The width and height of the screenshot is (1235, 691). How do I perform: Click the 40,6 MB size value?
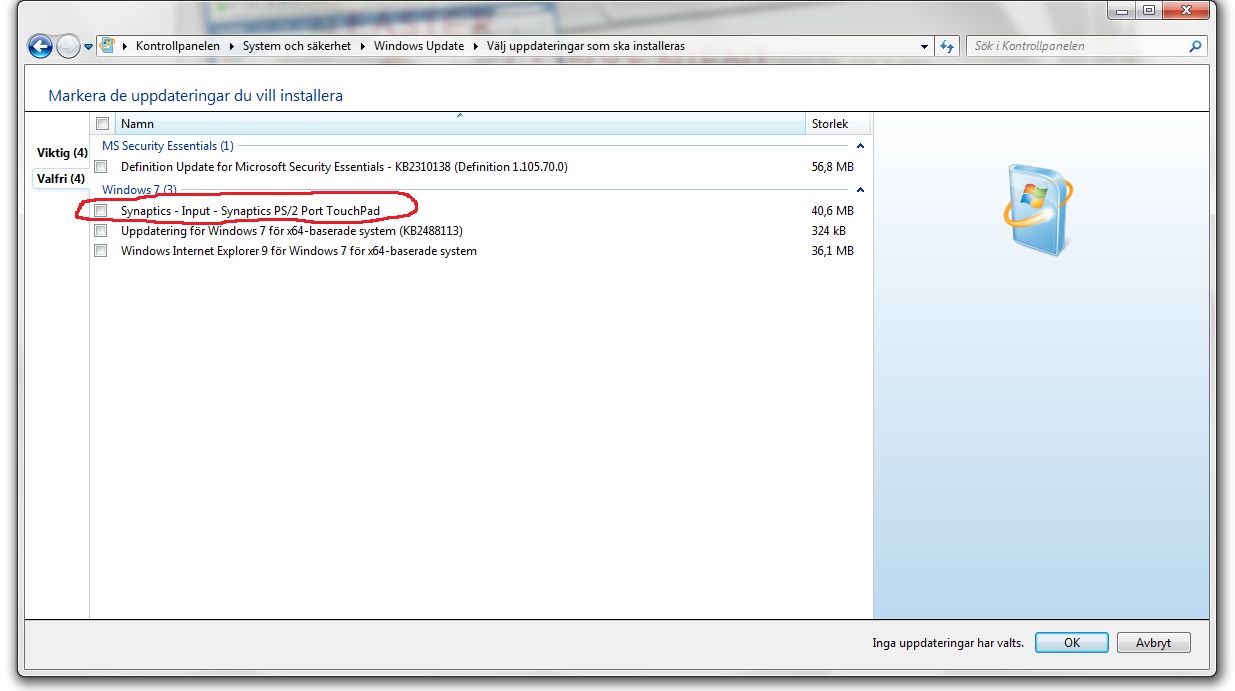(833, 211)
